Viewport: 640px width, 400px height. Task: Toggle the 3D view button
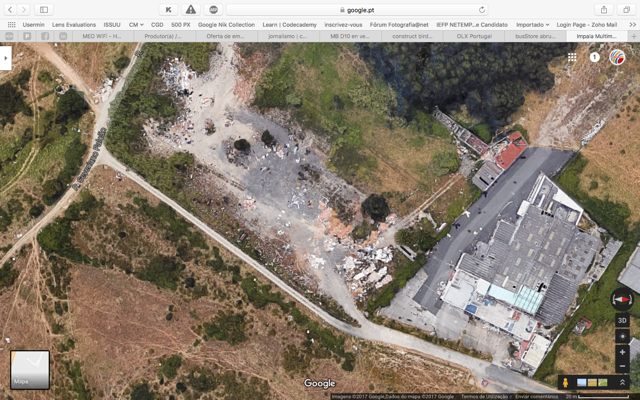[x=622, y=320]
